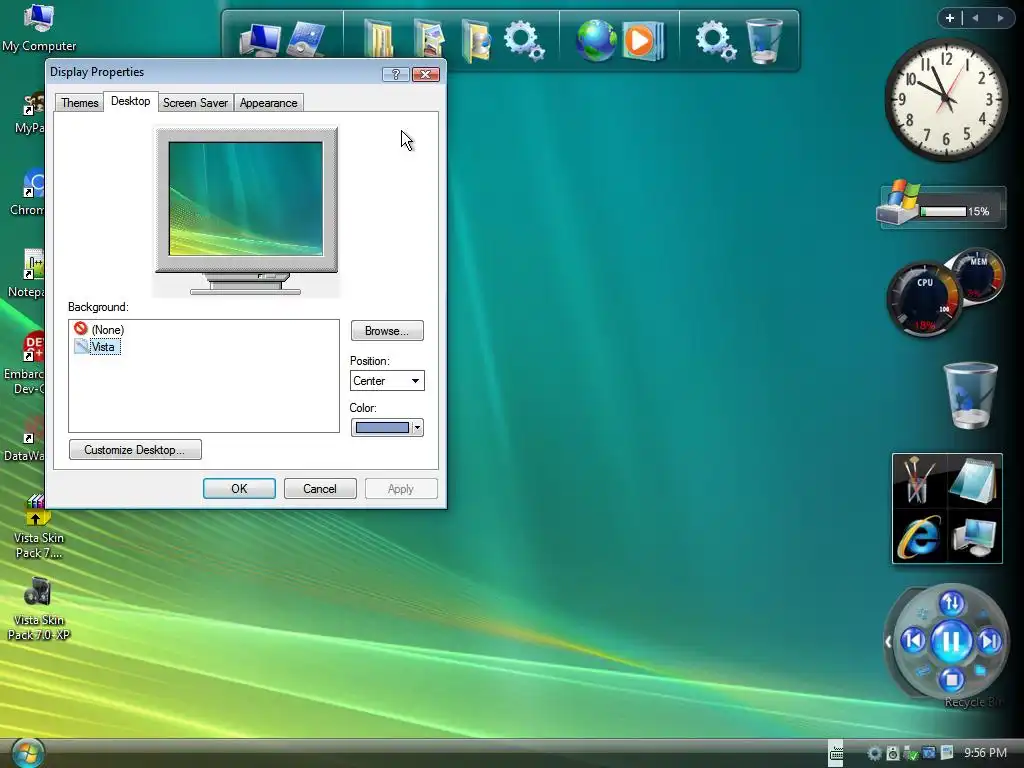Image resolution: width=1024 pixels, height=768 pixels.
Task: Click Browse button for background
Action: pos(387,331)
